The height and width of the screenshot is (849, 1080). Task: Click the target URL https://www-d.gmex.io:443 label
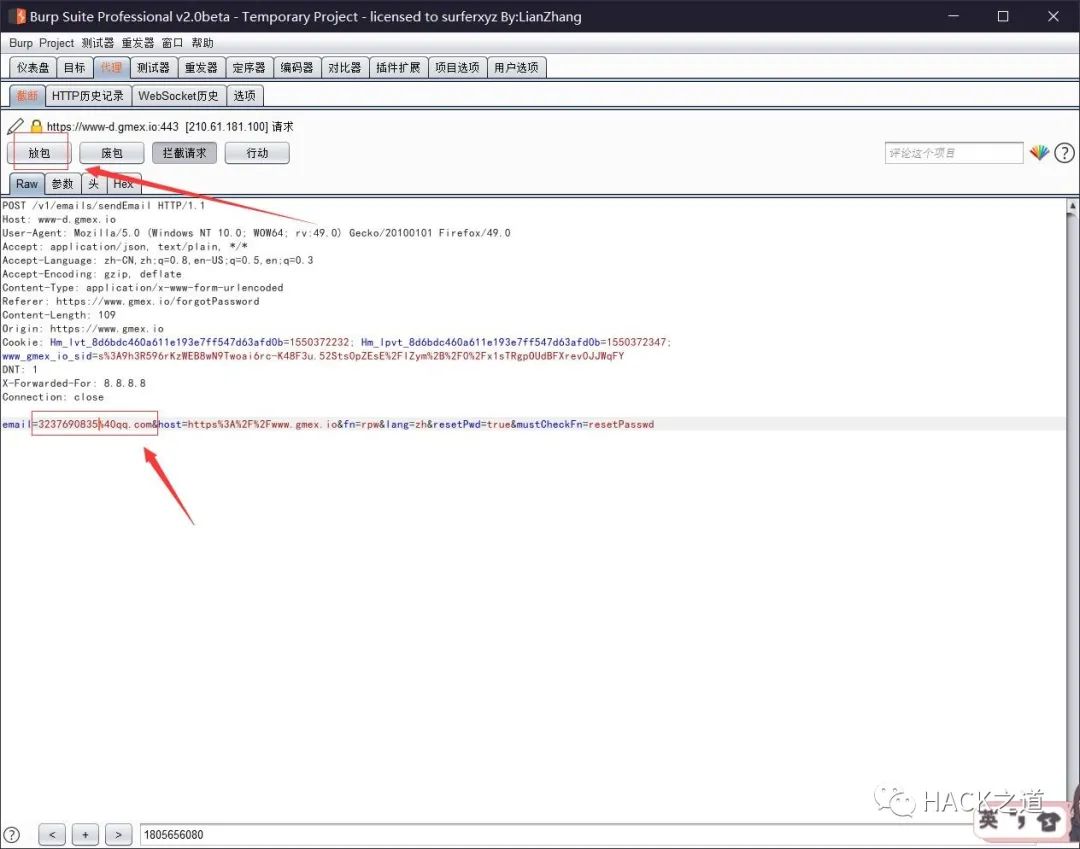(113, 127)
